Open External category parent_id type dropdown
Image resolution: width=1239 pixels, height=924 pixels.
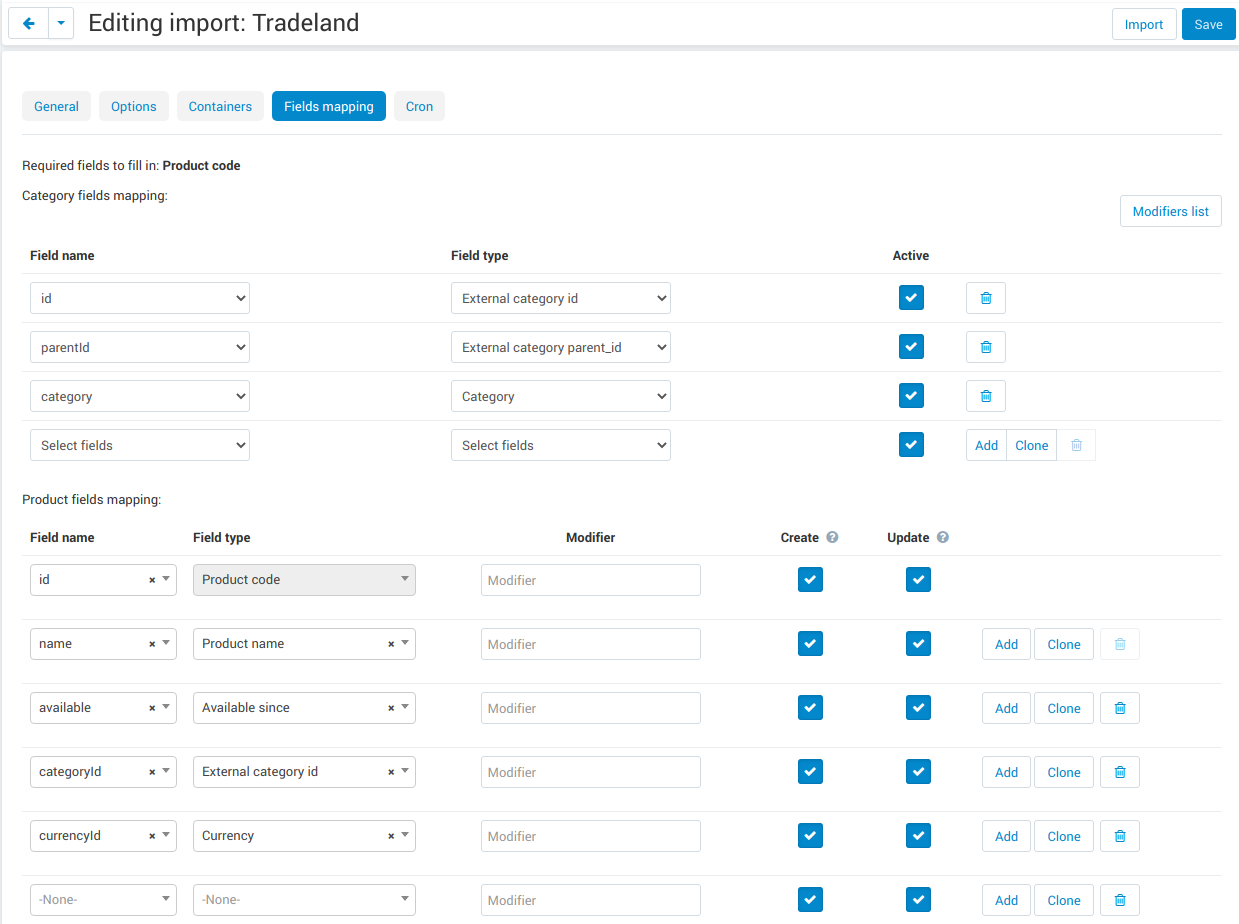[561, 347]
